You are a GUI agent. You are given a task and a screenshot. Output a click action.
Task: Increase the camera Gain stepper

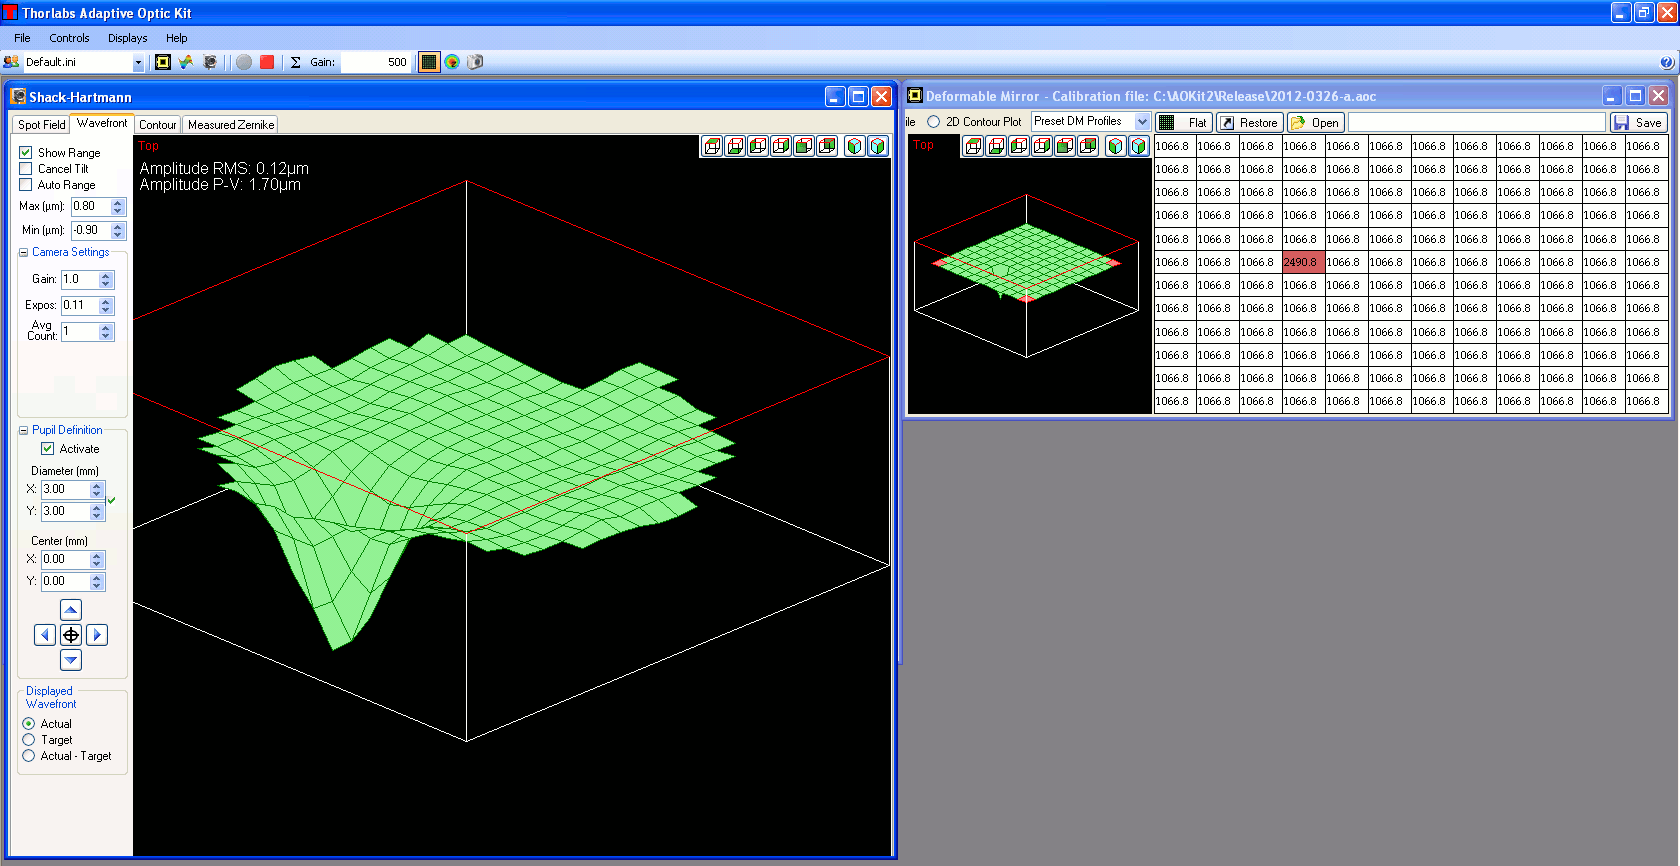pyautogui.click(x=106, y=276)
